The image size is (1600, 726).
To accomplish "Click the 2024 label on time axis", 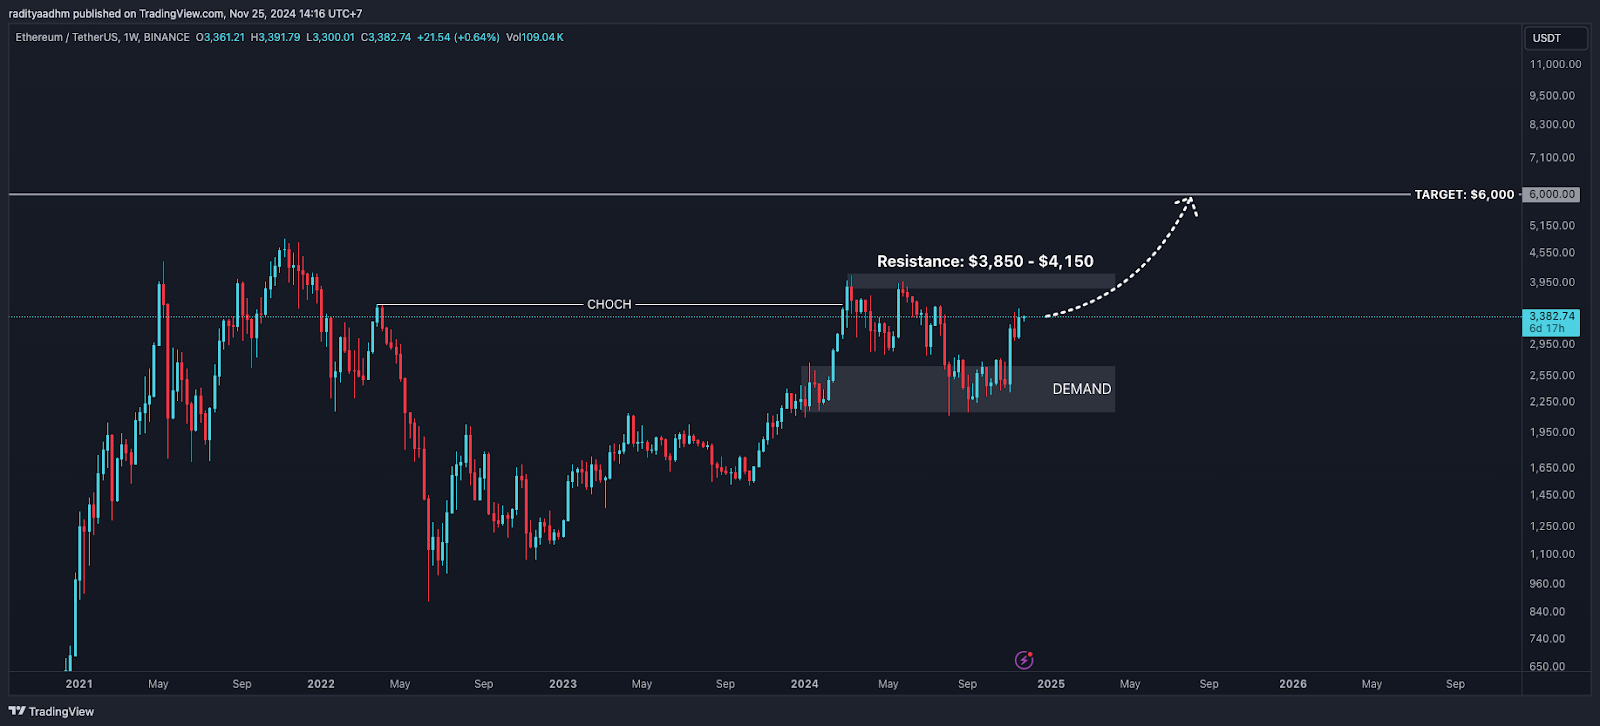I will click(805, 684).
